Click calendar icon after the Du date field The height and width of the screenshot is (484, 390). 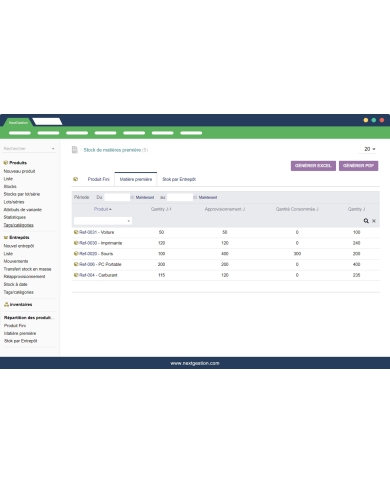pyautogui.click(x=132, y=197)
